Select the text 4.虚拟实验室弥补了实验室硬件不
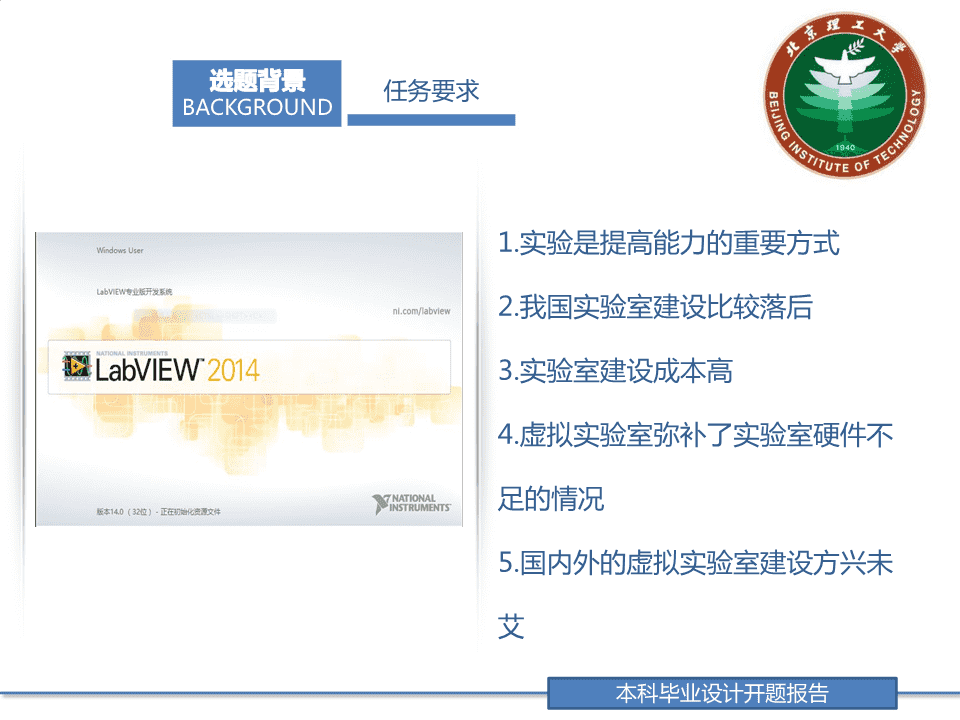960x720 pixels. [695, 435]
